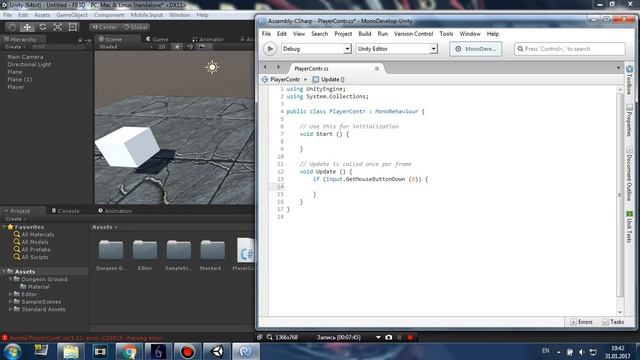Switch to the Animator tab
The width and height of the screenshot is (640, 360).
coord(208,39)
